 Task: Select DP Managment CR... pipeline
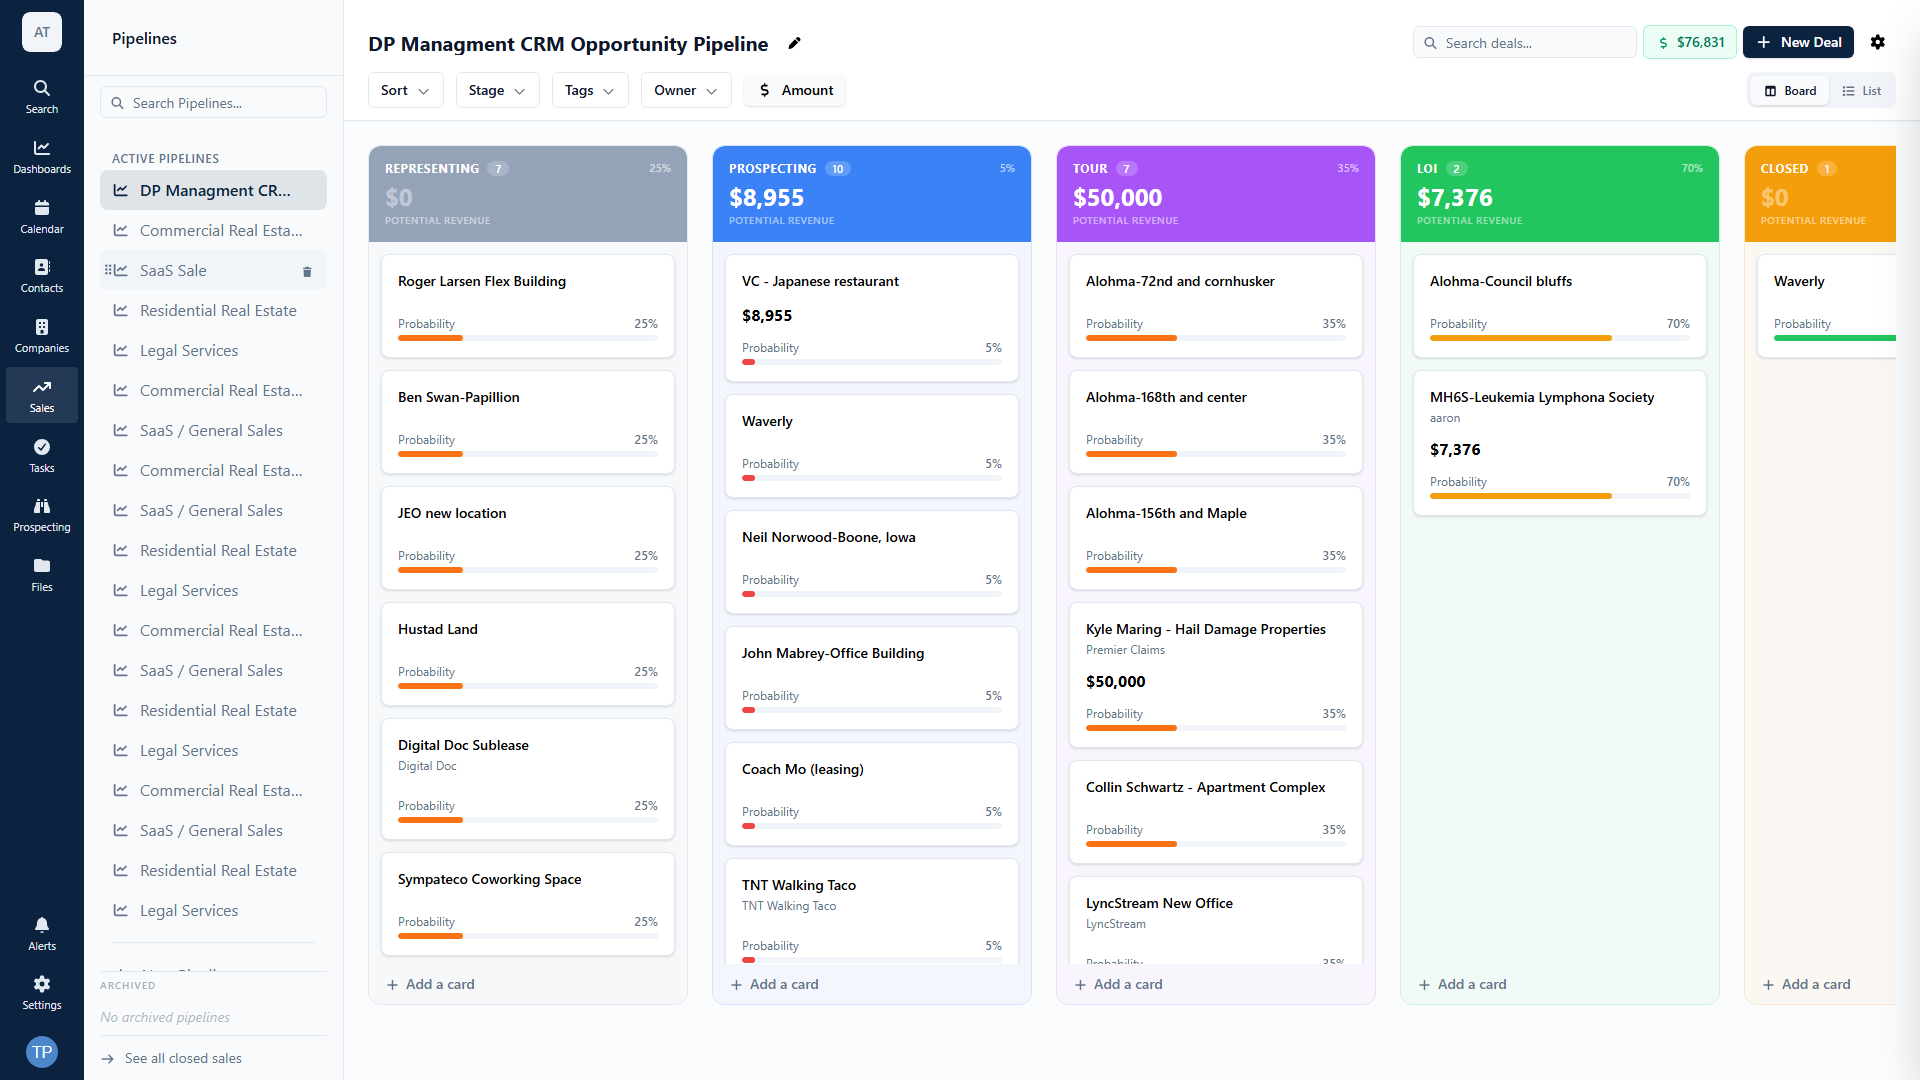click(213, 190)
